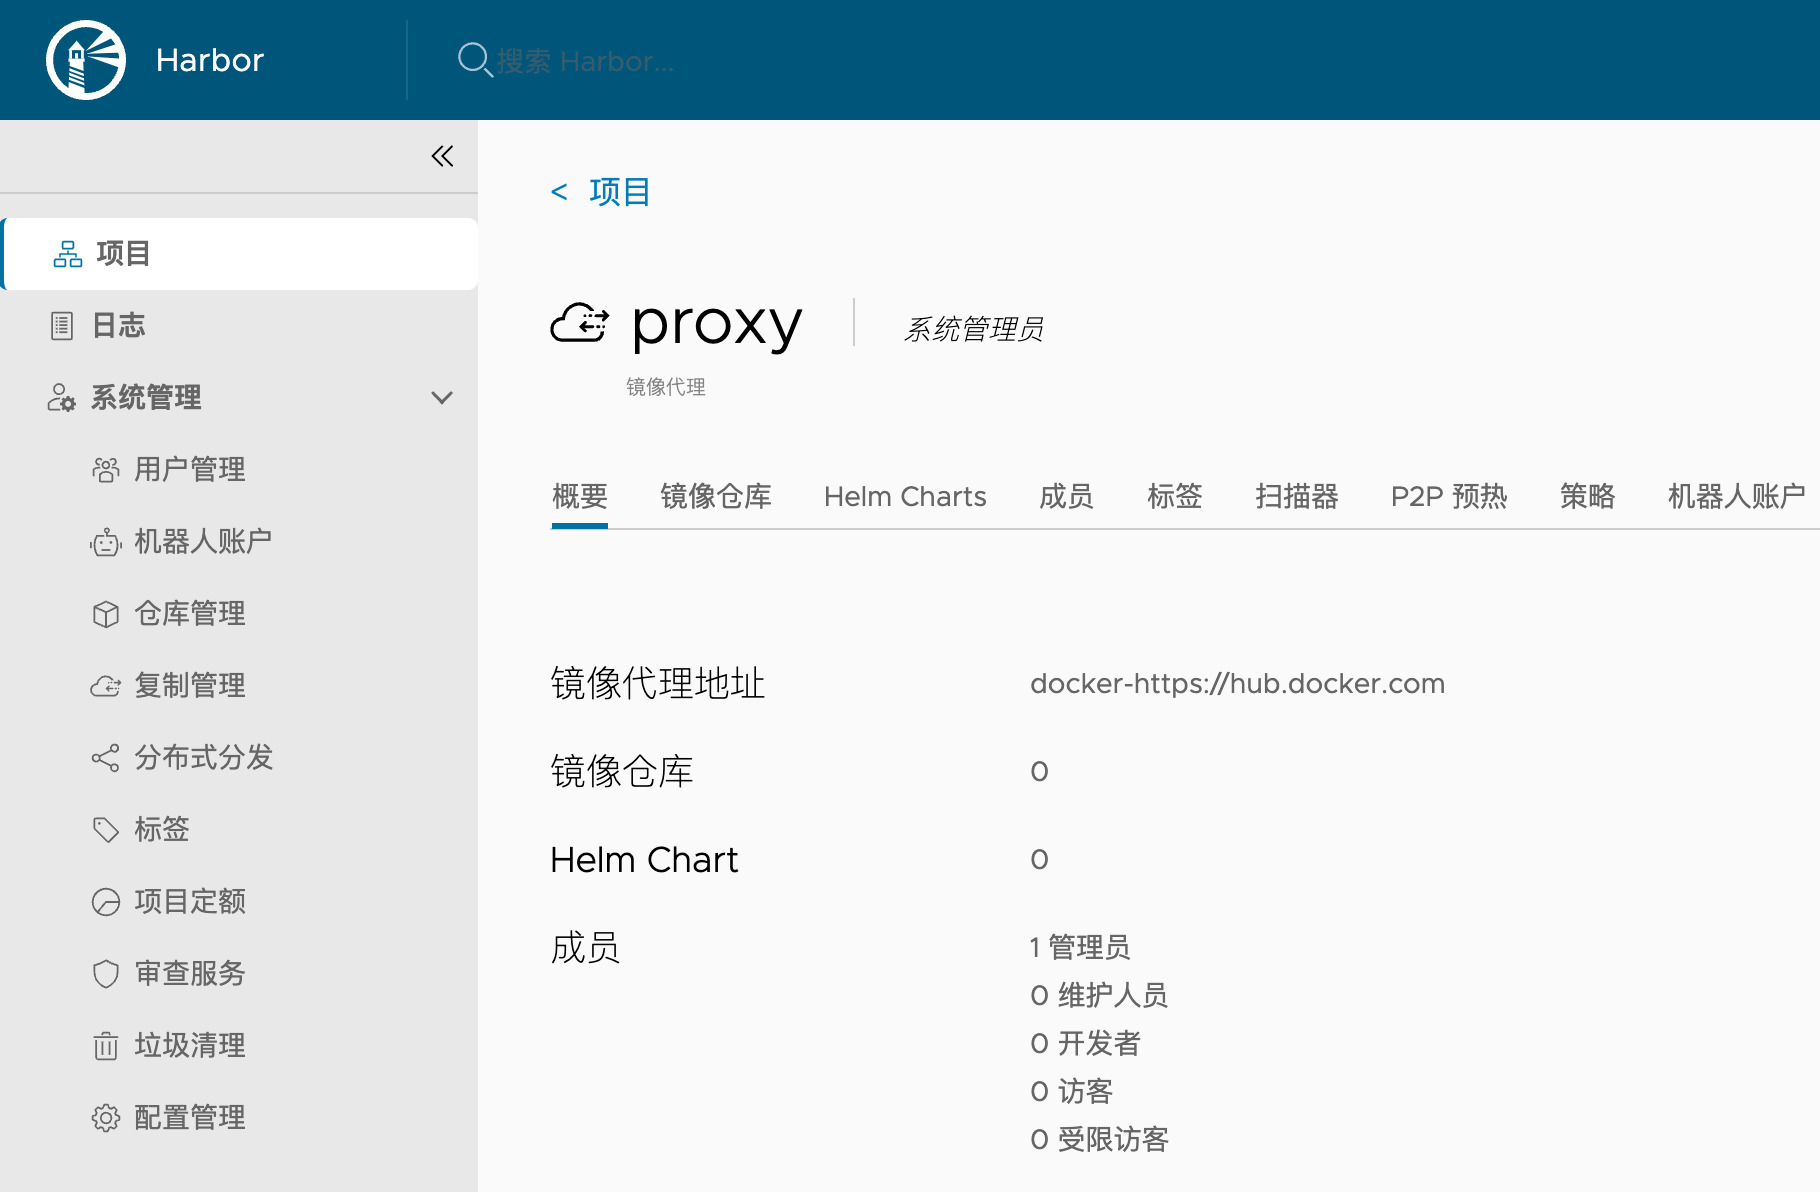The height and width of the screenshot is (1192, 1820).
Task: Click the 机器人账户 robot icon in sidebar
Action: (x=106, y=542)
